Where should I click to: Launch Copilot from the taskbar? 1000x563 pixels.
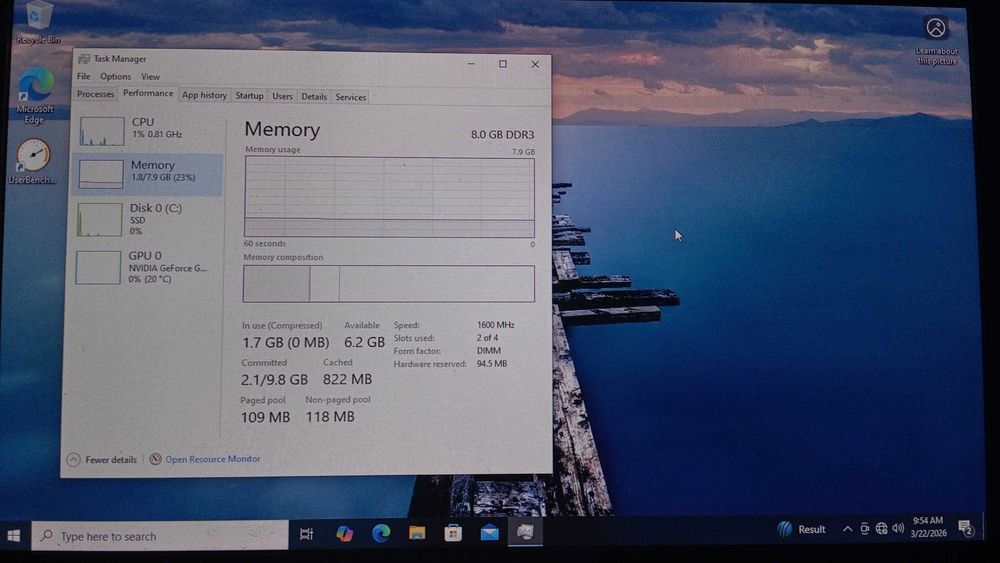click(344, 533)
